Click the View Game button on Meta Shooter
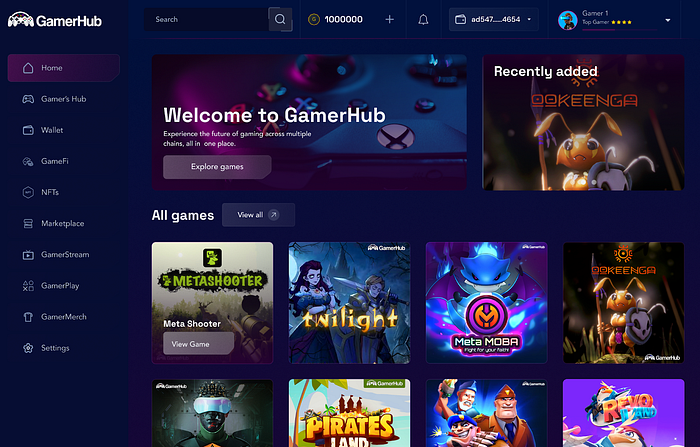 pyautogui.click(x=199, y=344)
